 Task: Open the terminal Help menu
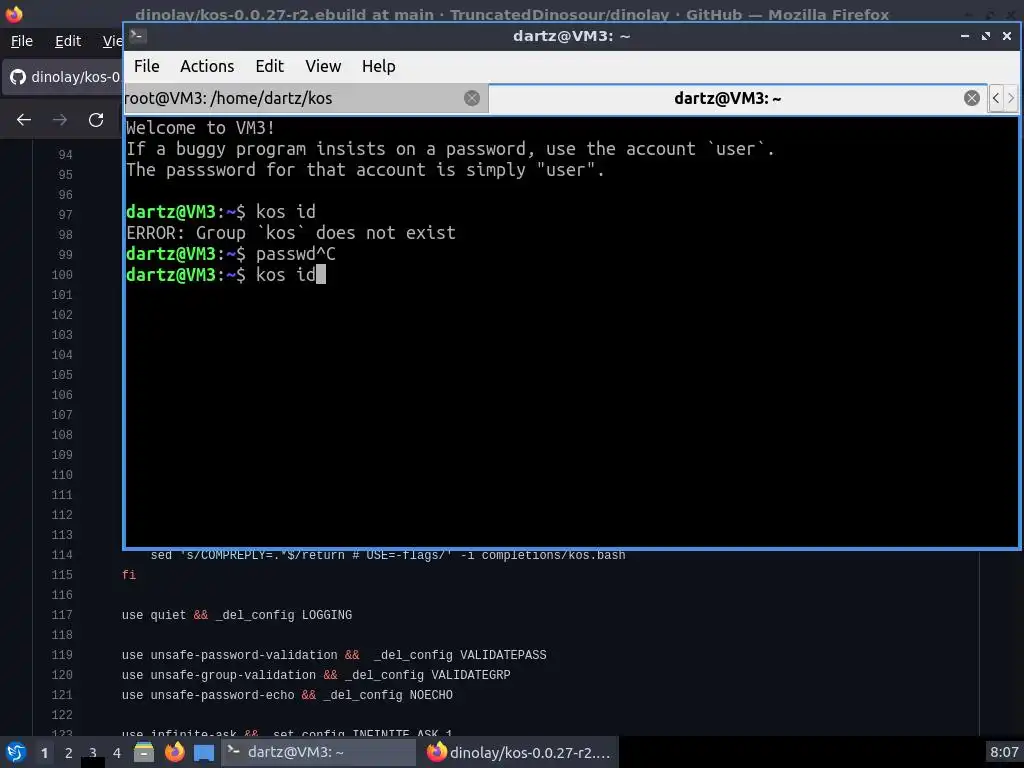click(x=379, y=66)
